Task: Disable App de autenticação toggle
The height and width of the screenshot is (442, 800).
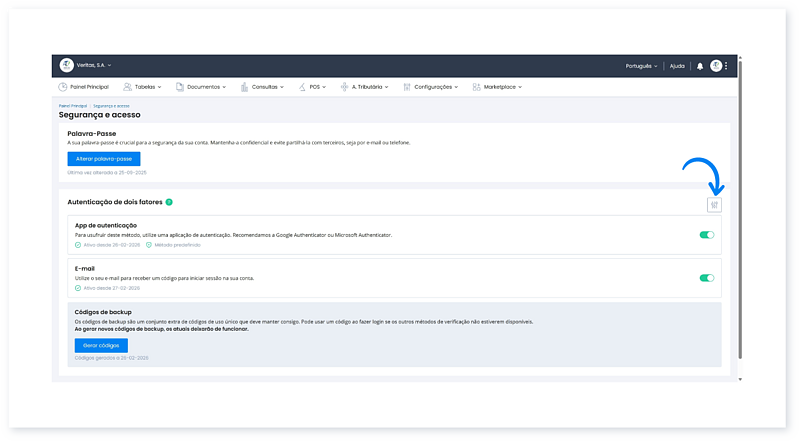Action: pos(707,235)
